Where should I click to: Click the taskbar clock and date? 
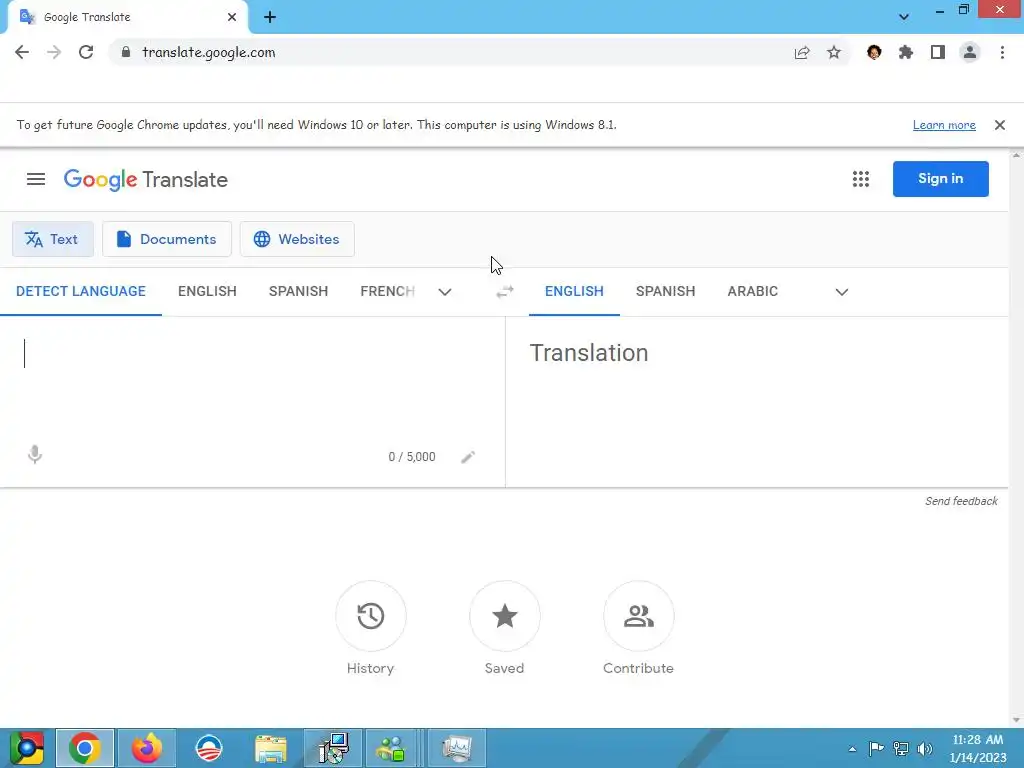tap(978, 748)
